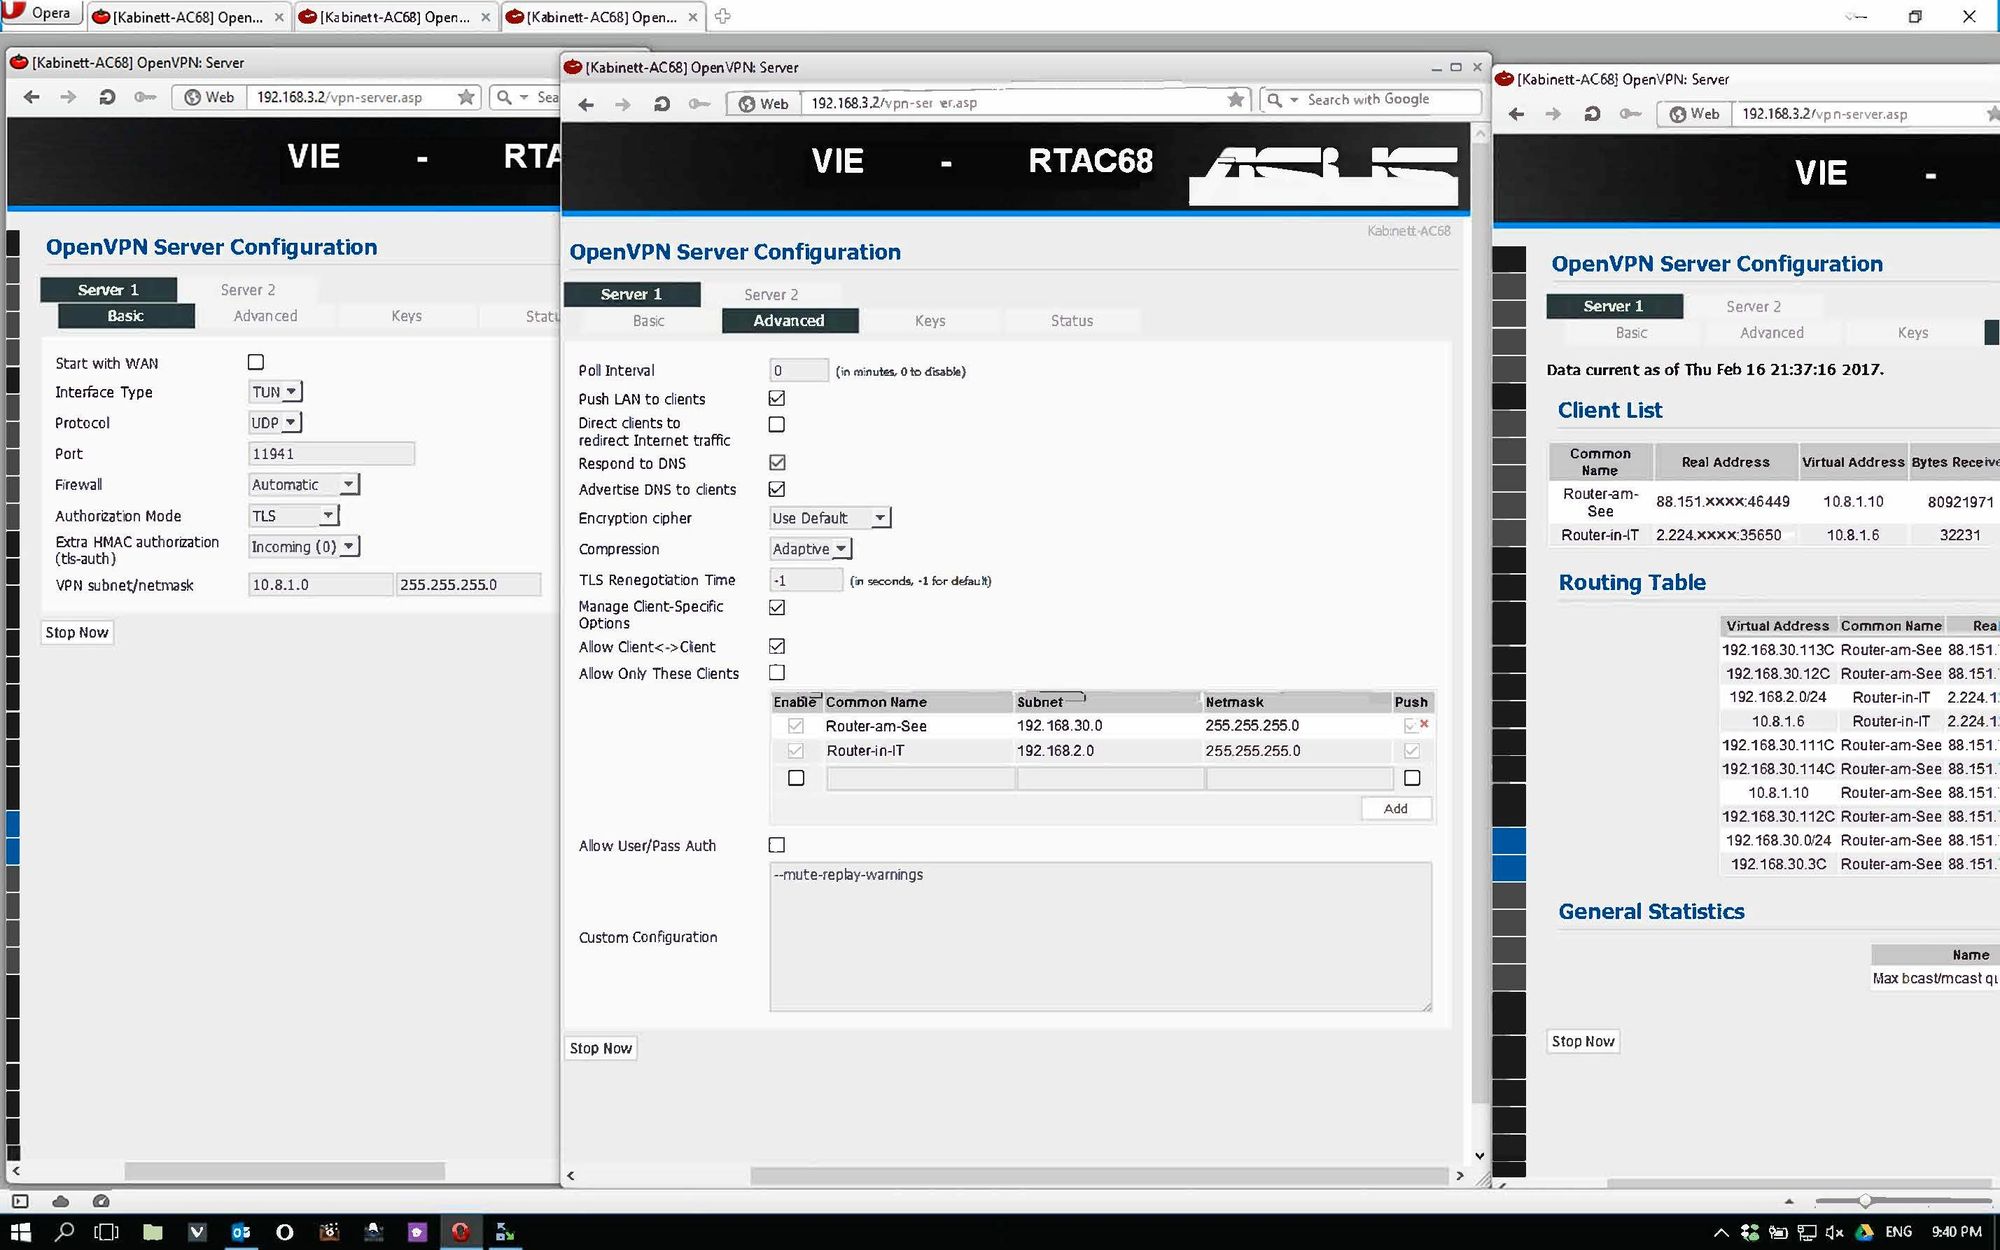Enable Allow User/Pass Auth checkbox
Image resolution: width=2000 pixels, height=1250 pixels.
(x=777, y=845)
